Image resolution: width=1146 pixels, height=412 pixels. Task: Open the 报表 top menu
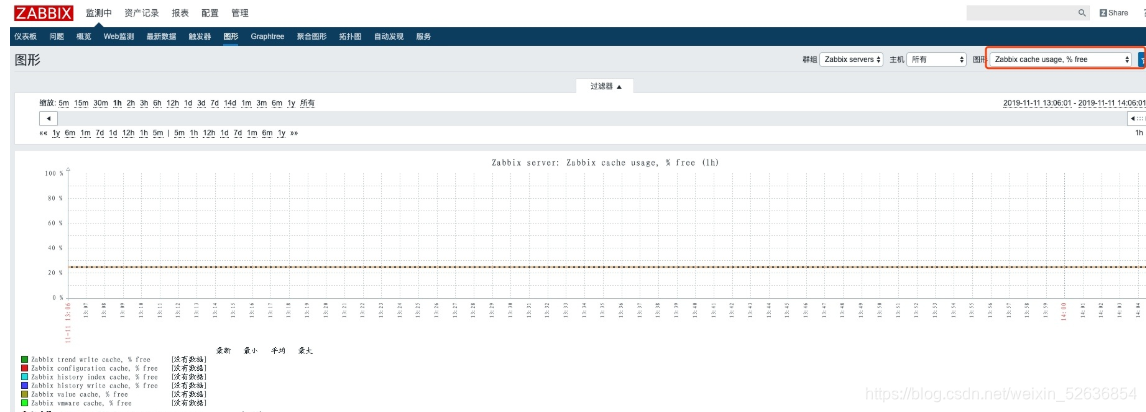click(180, 13)
